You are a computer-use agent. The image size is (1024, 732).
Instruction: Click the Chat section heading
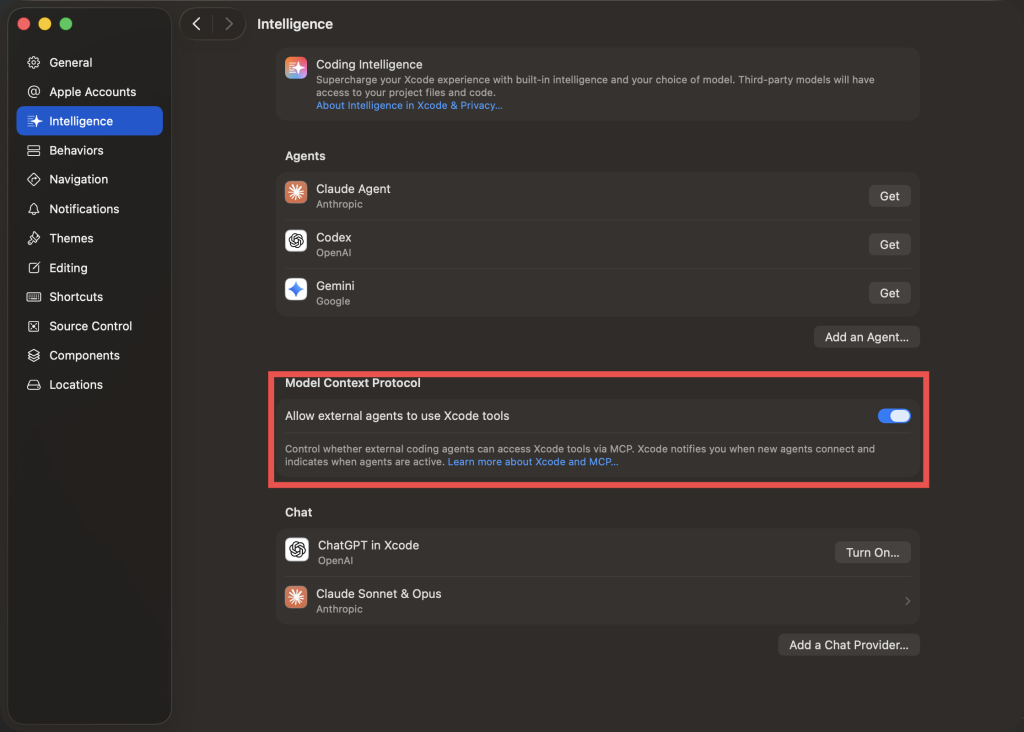pos(298,513)
